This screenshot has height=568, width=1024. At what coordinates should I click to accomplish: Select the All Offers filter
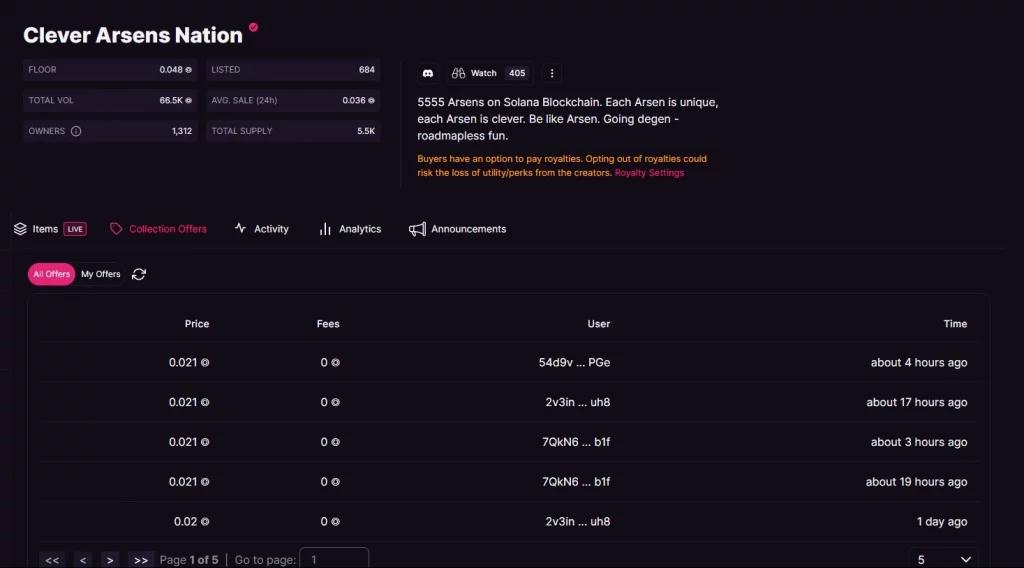pos(52,274)
